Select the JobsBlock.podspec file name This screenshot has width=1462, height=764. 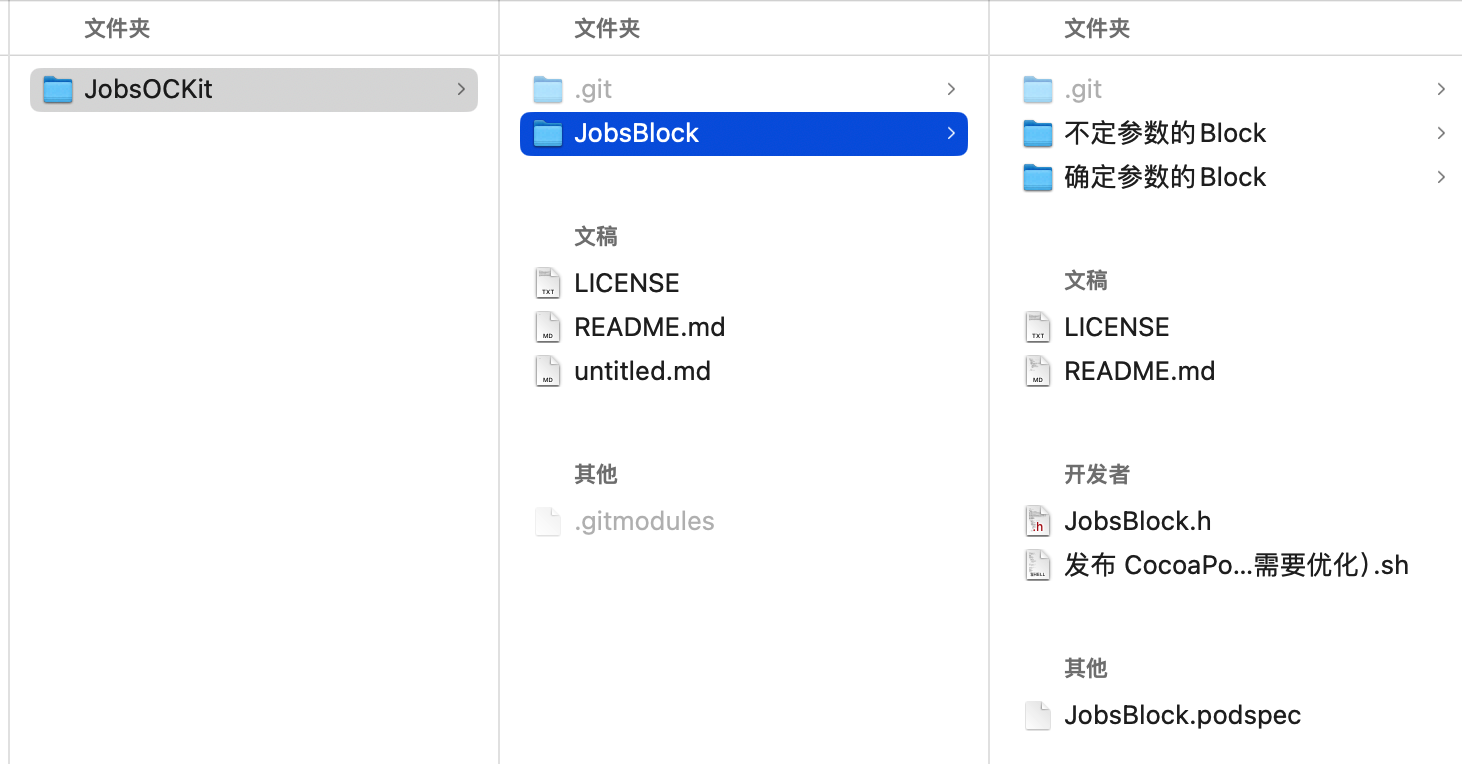point(1183,715)
